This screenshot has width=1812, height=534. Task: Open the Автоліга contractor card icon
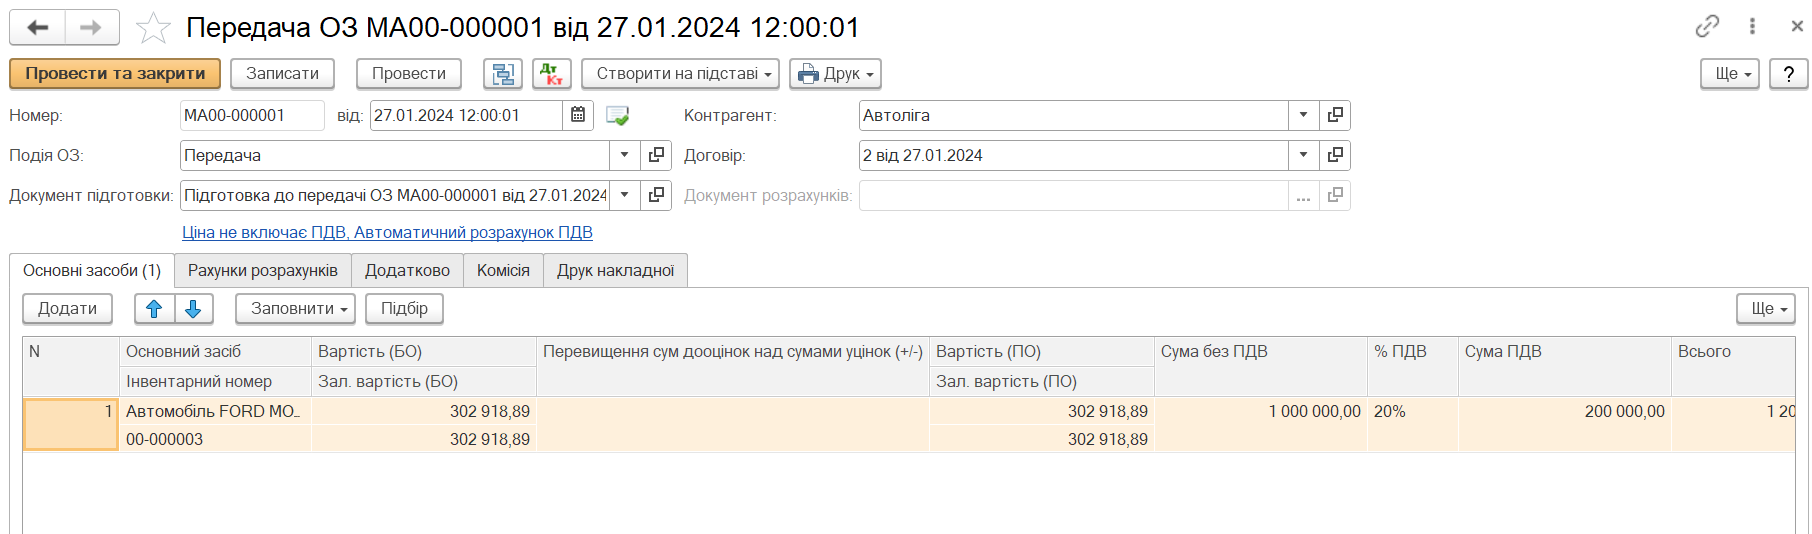(1335, 115)
